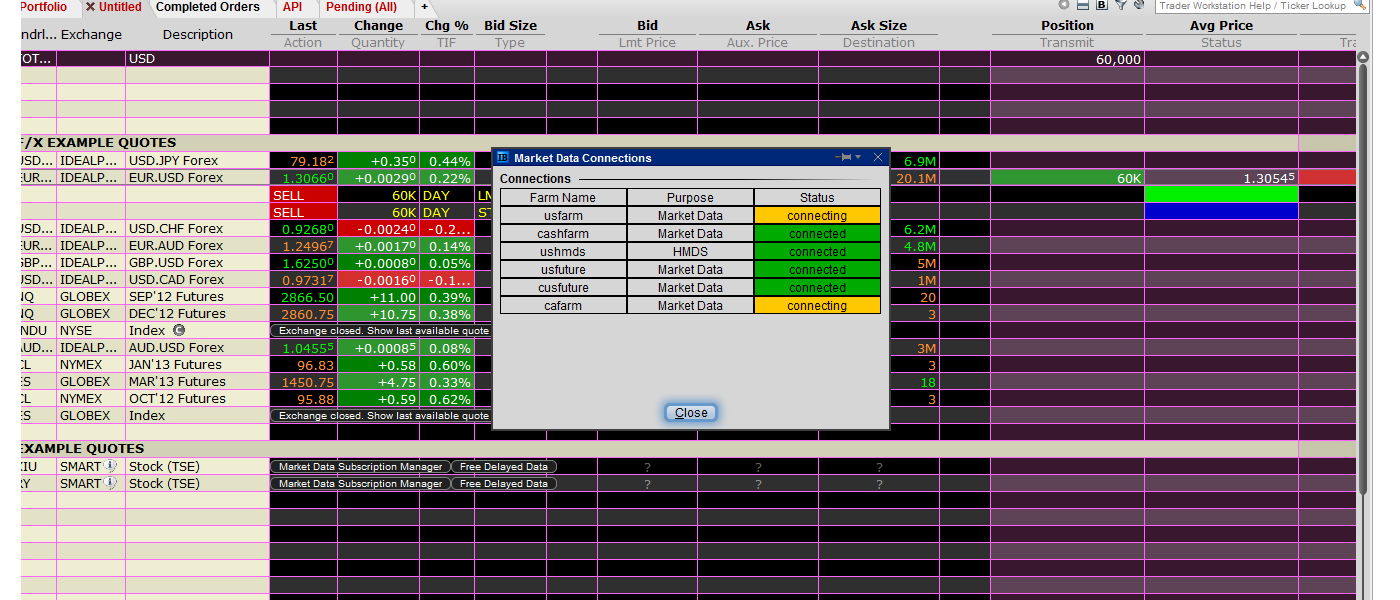
Task: Click the Close button in the connections dialog
Action: click(691, 412)
